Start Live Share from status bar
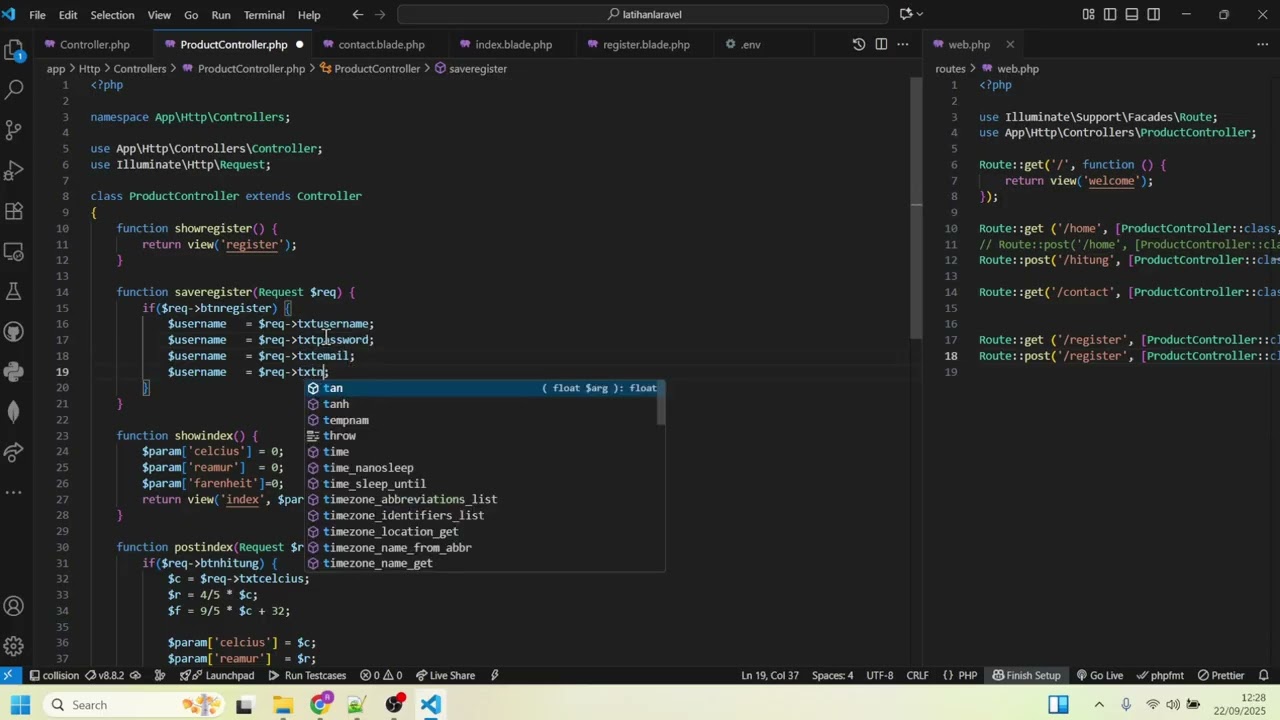This screenshot has height=720, width=1280. (x=444, y=675)
